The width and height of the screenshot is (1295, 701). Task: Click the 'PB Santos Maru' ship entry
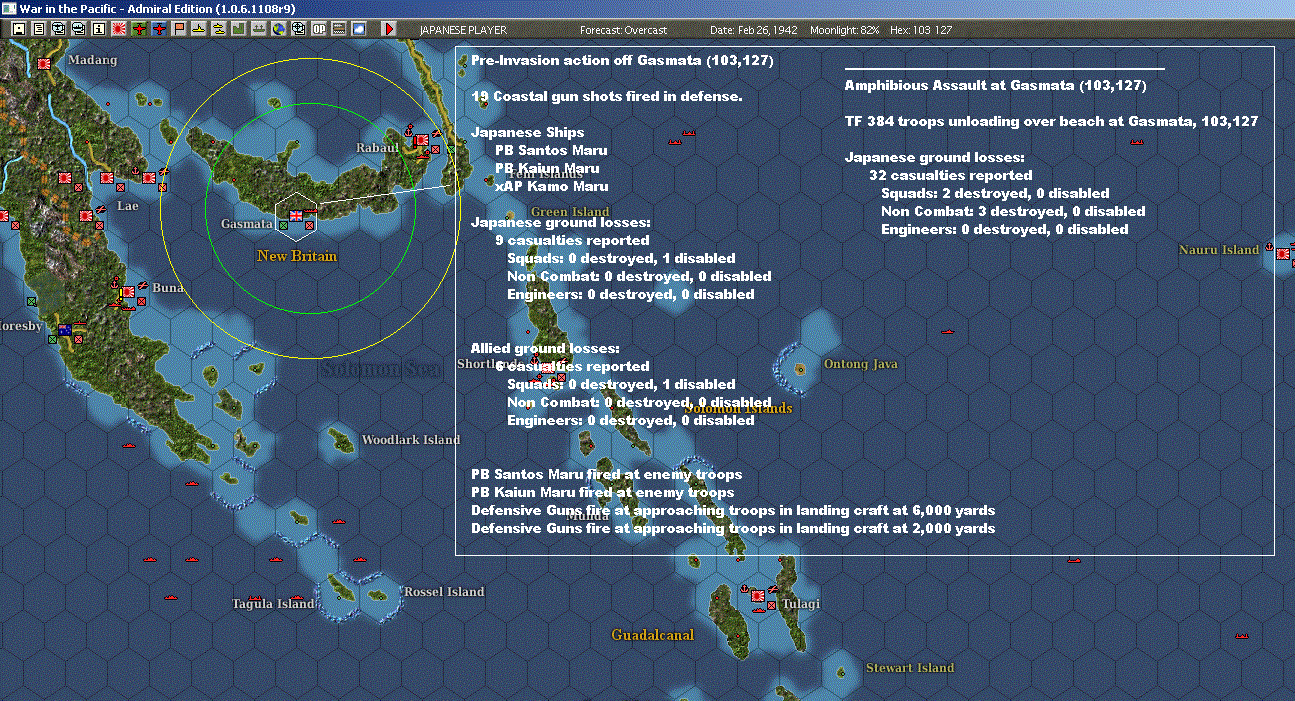click(551, 151)
